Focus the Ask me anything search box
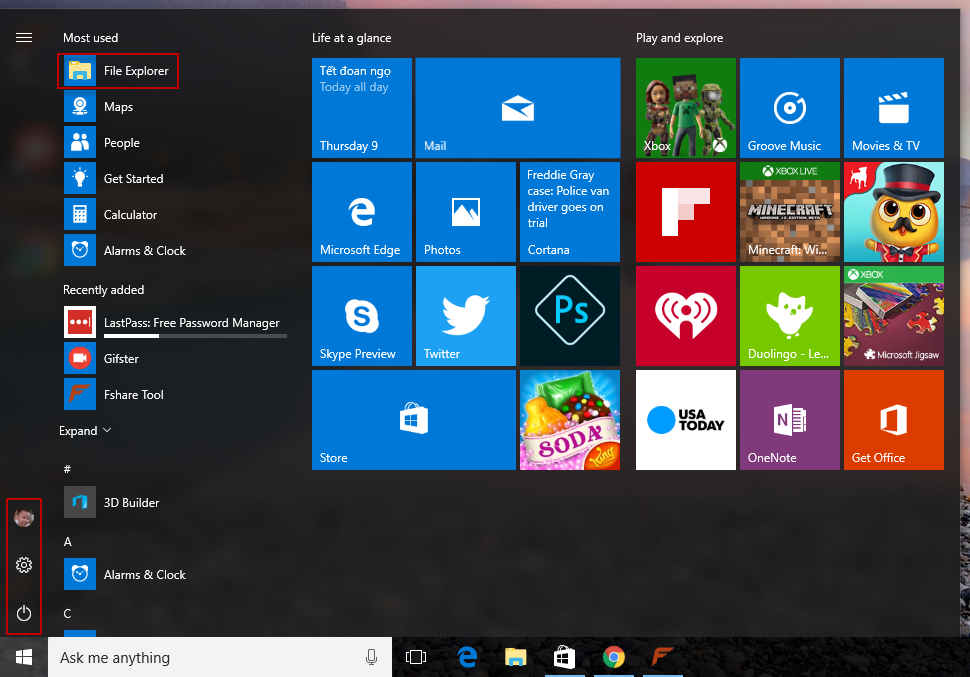This screenshot has width=970, height=677. click(220, 657)
